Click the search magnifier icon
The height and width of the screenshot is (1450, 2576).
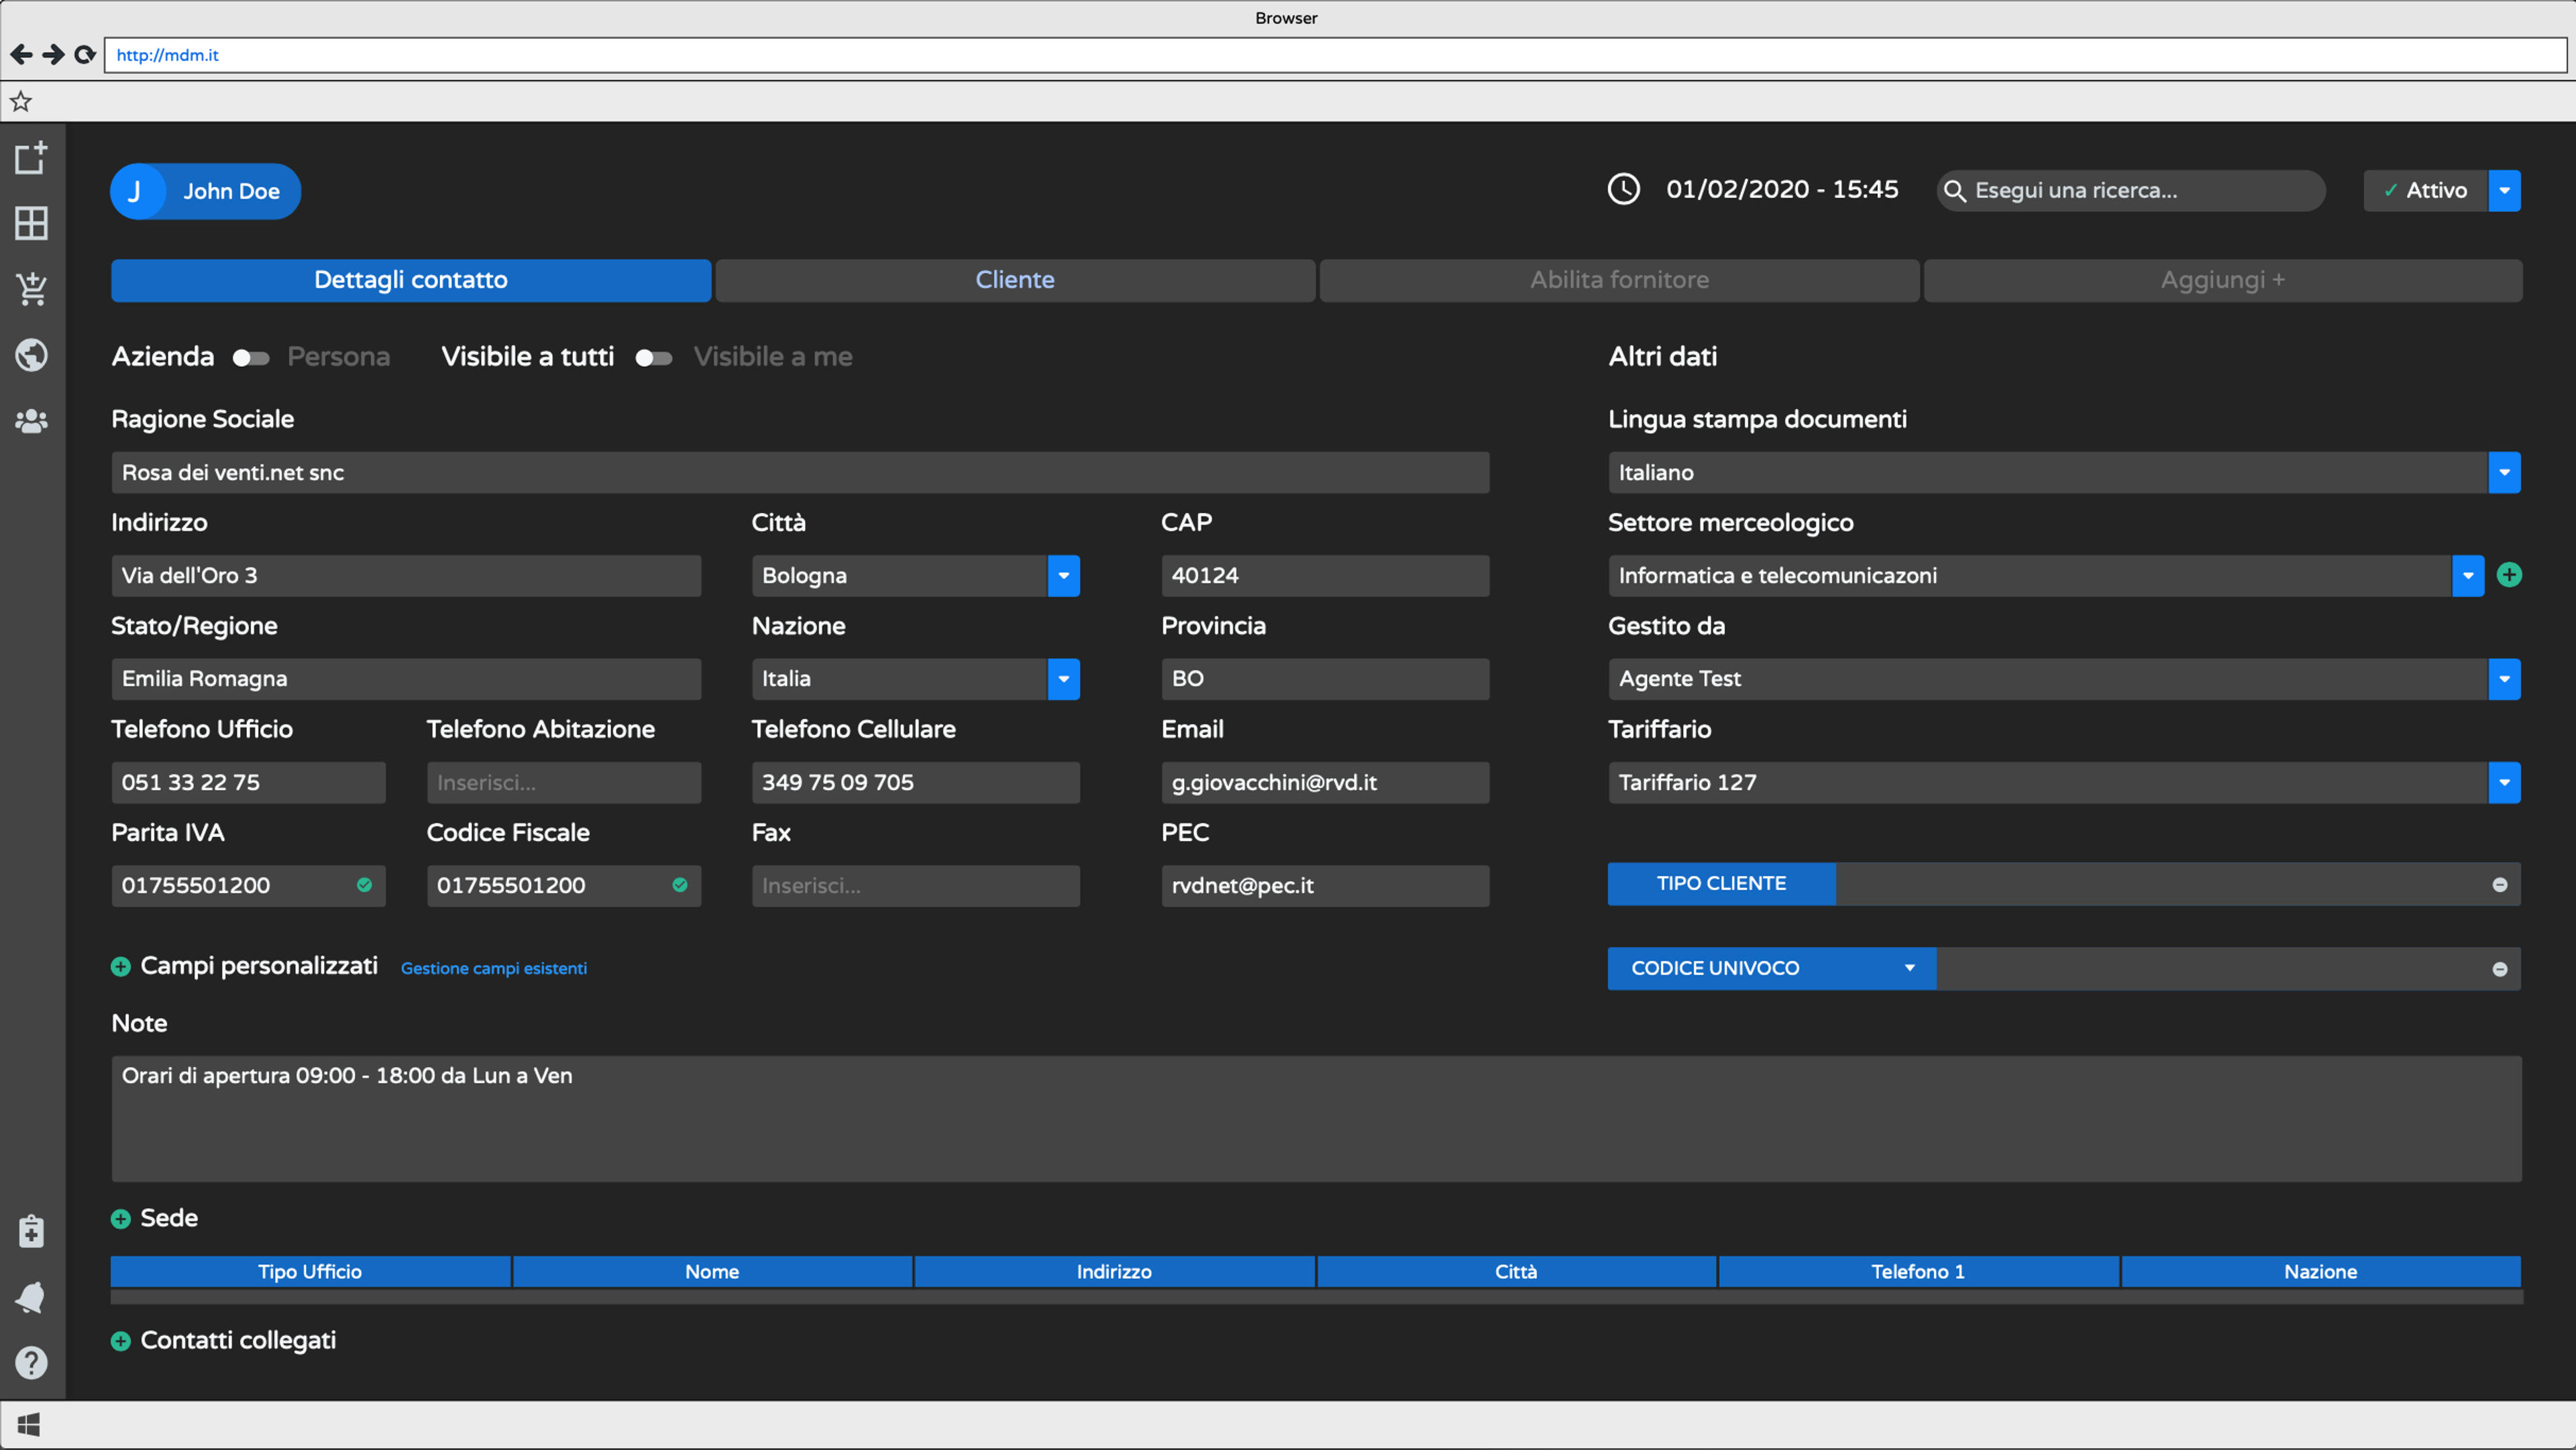[1954, 191]
